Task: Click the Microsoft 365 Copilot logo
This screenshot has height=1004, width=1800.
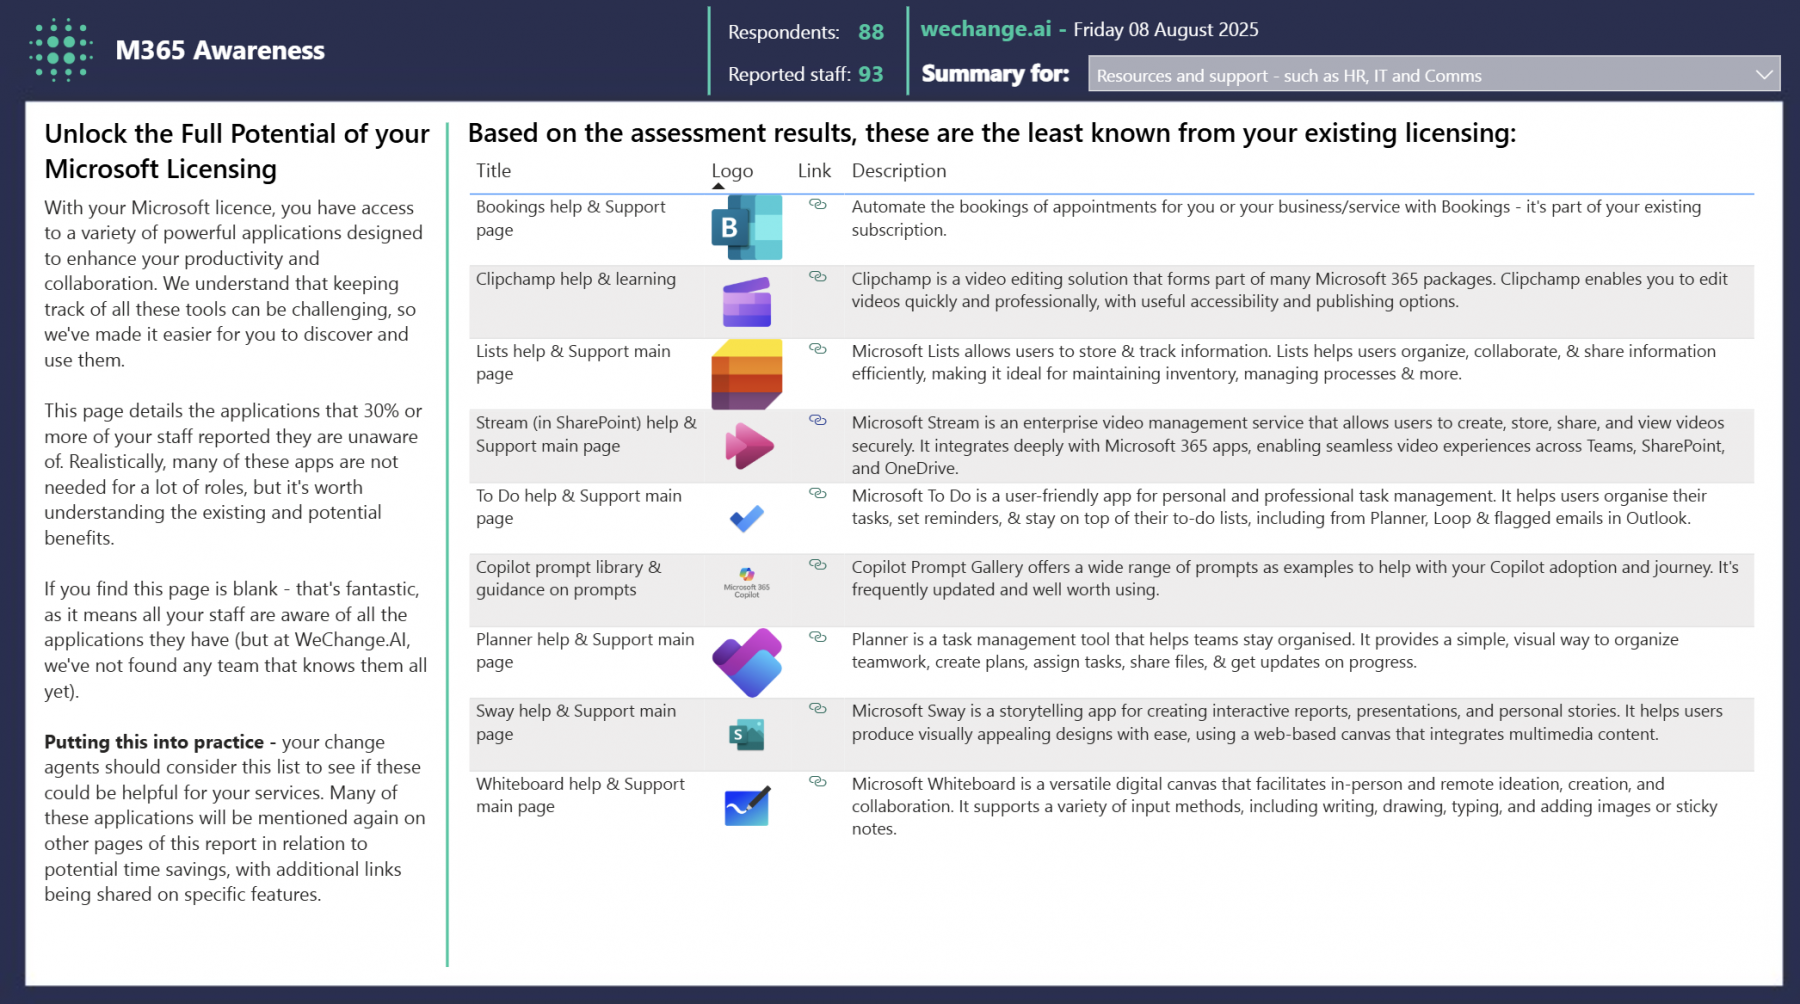Action: [x=747, y=581]
